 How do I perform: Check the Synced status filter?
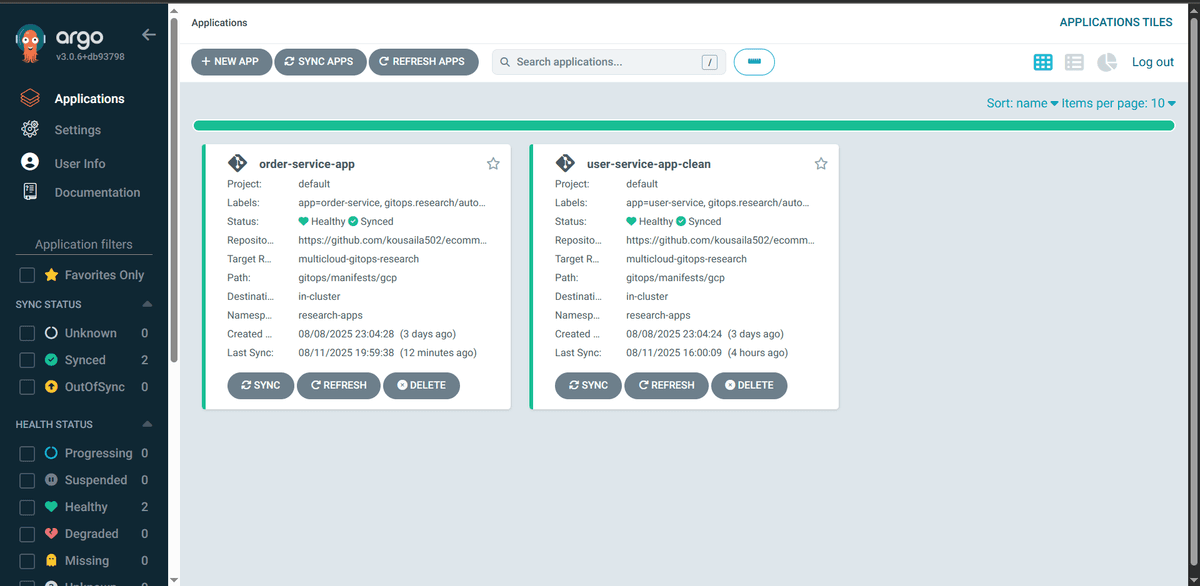pyautogui.click(x=26, y=360)
